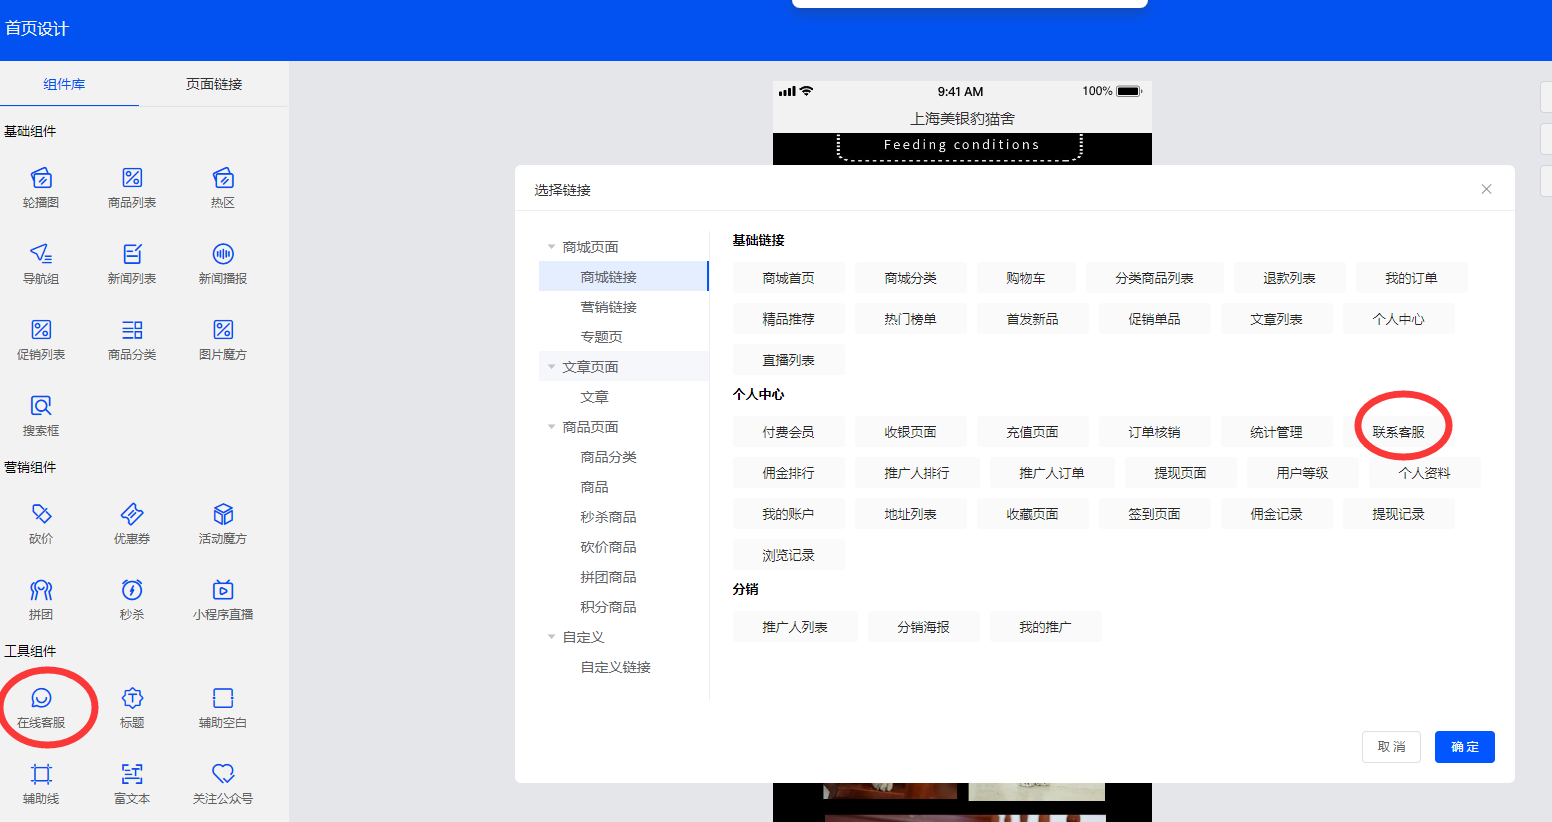The width and height of the screenshot is (1552, 822).
Task: Select the 图片魔方 component icon
Action: [x=223, y=330]
